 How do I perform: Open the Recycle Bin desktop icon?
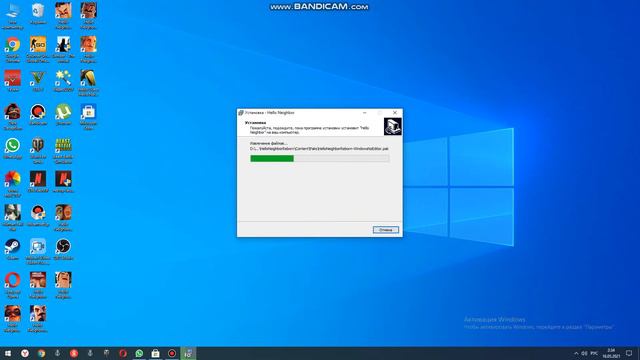point(38,13)
